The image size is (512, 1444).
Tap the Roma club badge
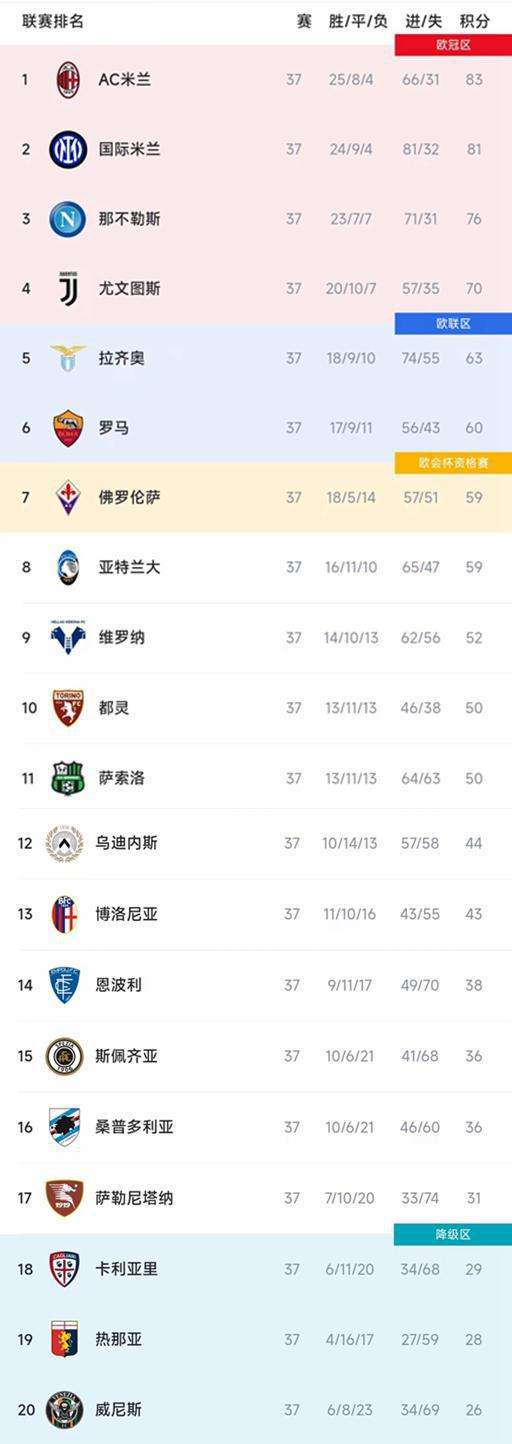click(68, 428)
